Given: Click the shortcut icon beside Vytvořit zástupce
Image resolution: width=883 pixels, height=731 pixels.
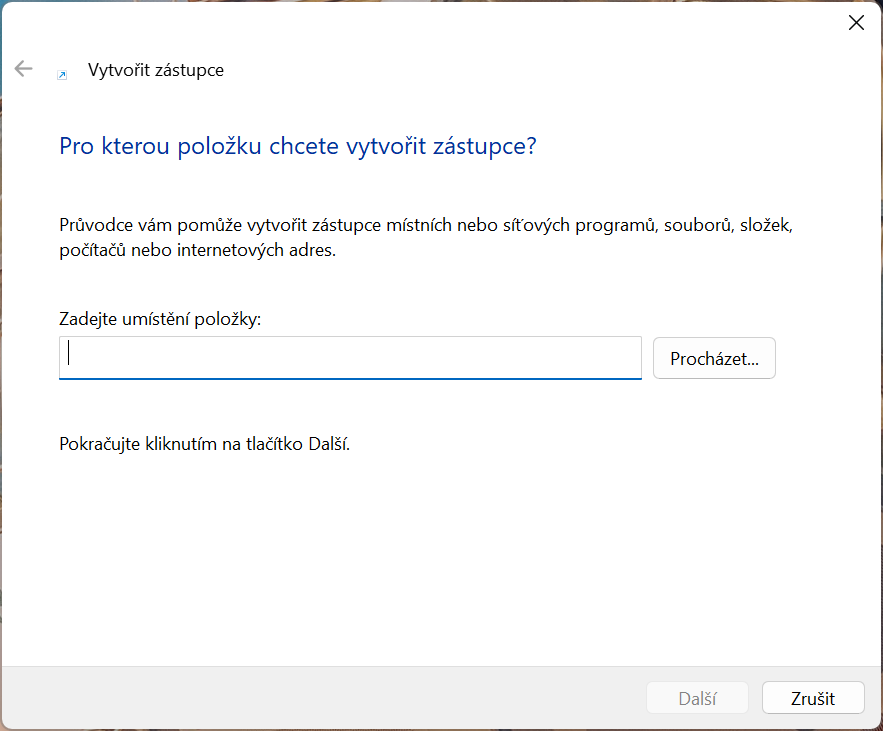Looking at the screenshot, I should pyautogui.click(x=63, y=75).
